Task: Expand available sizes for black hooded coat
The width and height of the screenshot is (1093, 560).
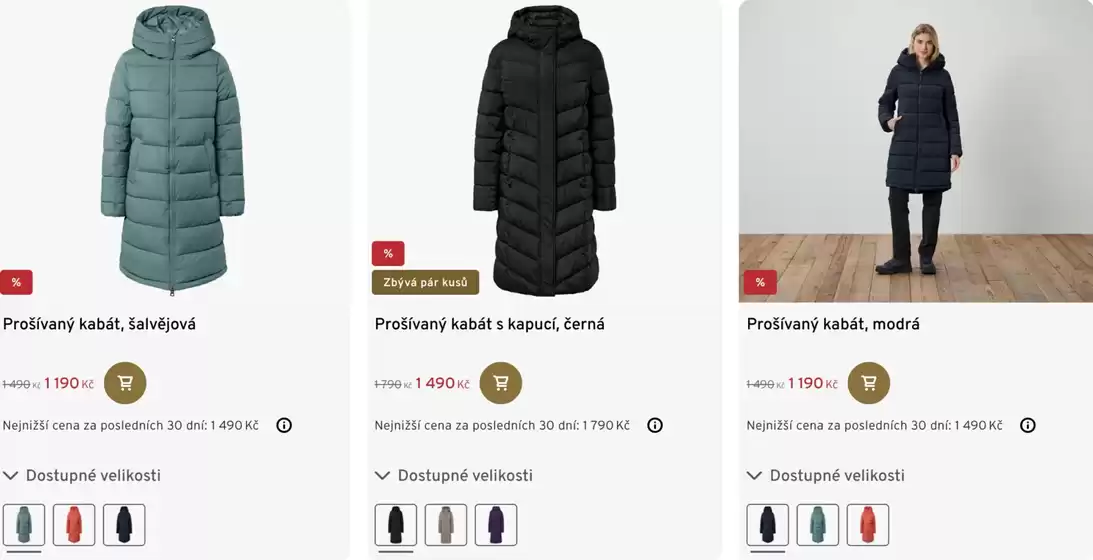Action: pos(454,476)
